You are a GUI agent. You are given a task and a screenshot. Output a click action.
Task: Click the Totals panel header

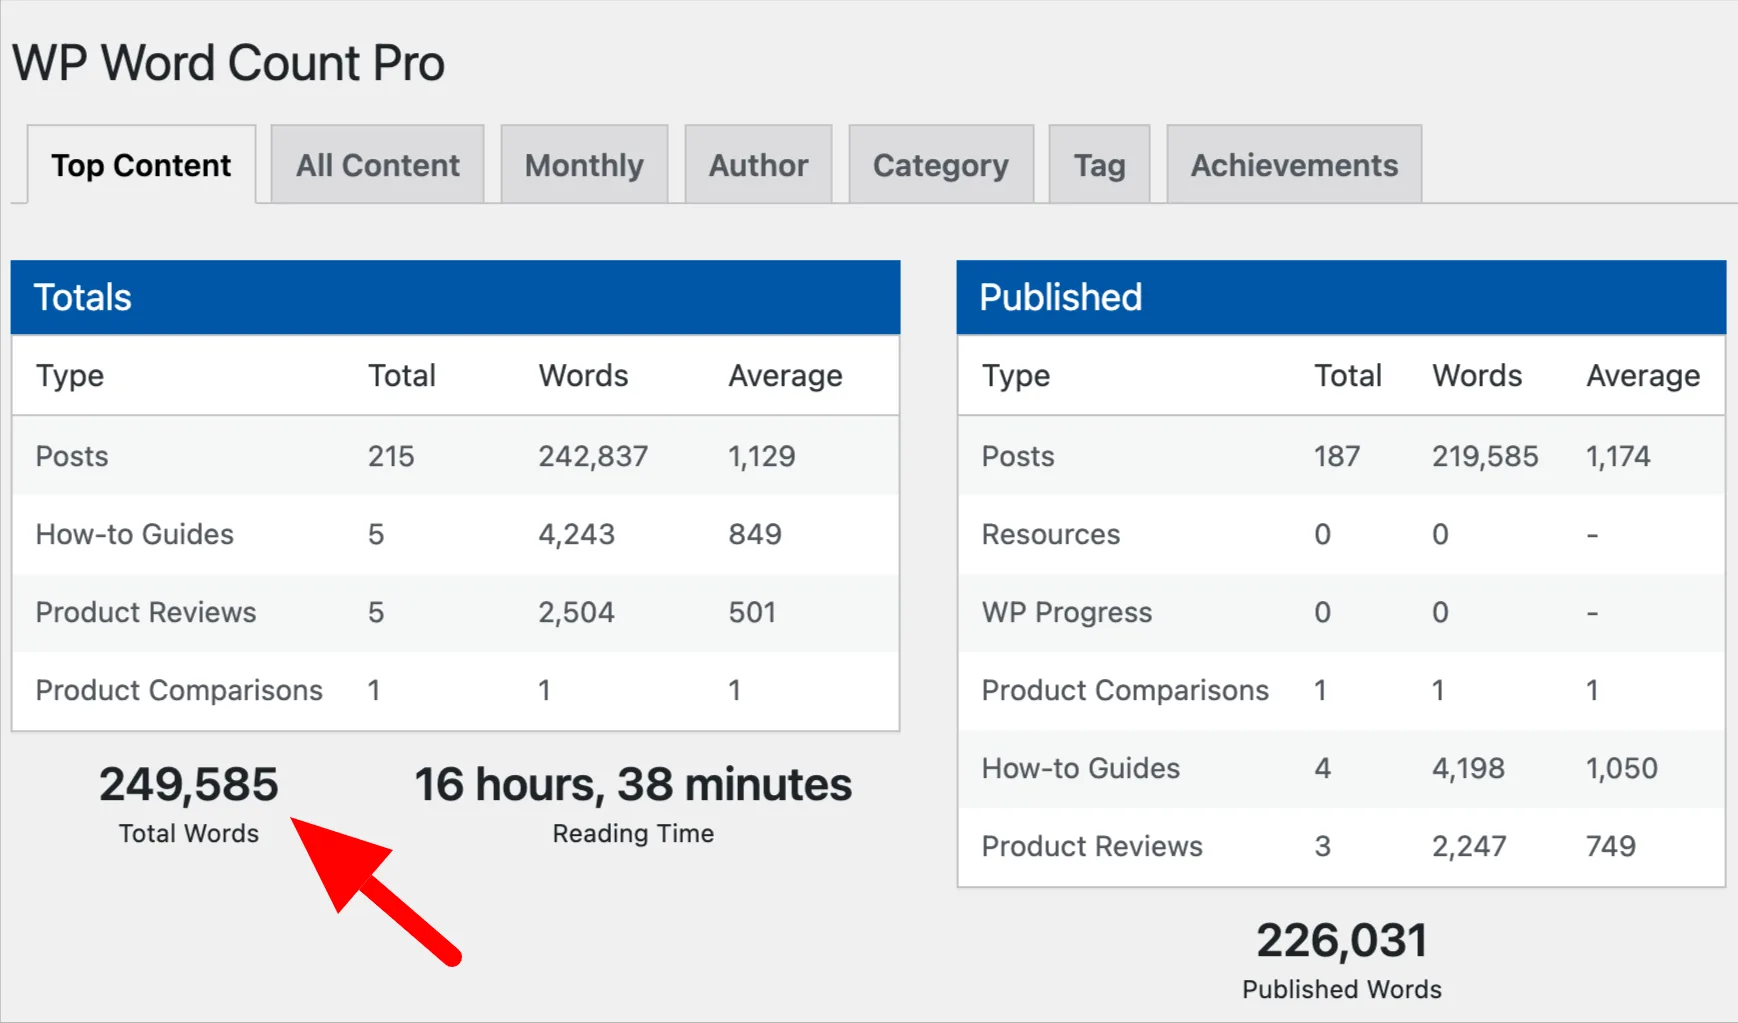455,297
